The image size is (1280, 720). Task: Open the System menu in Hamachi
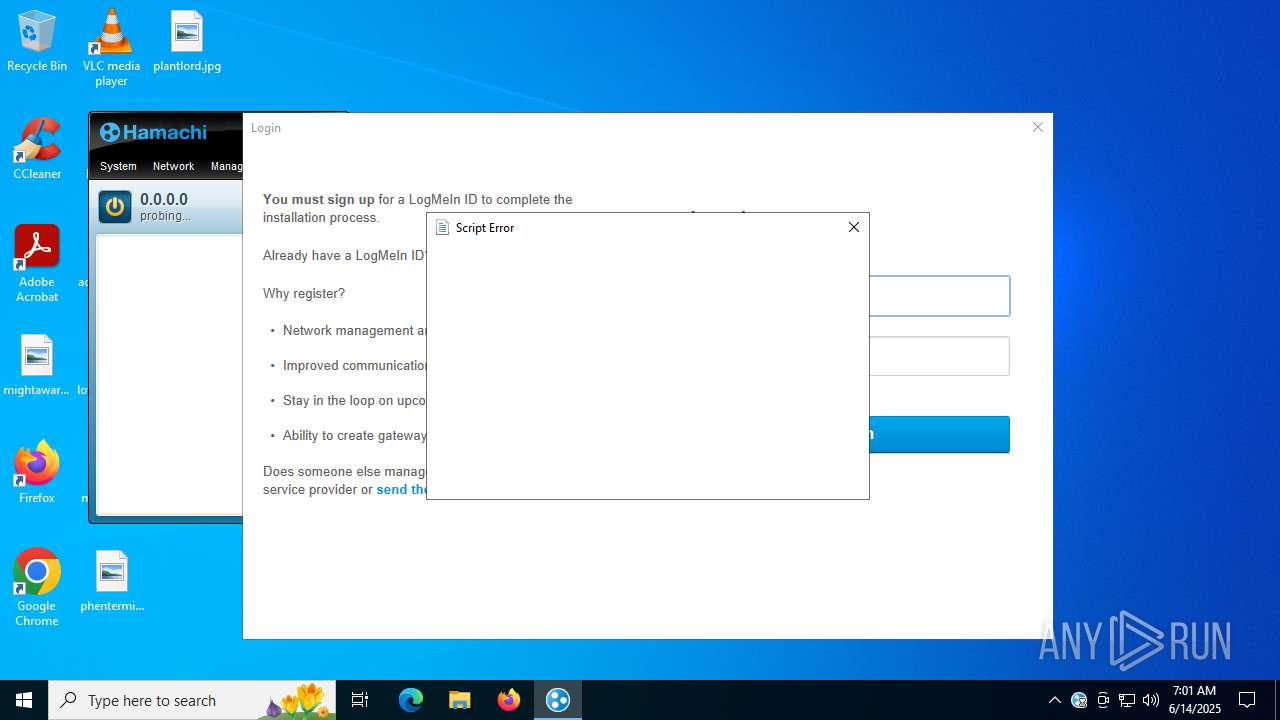pos(118,166)
